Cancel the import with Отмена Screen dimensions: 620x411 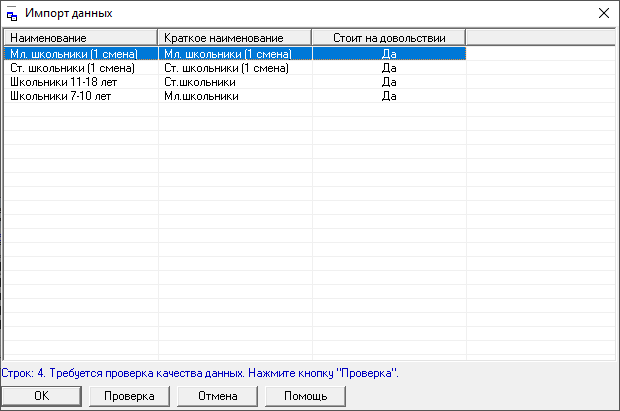pyautogui.click(x=217, y=396)
